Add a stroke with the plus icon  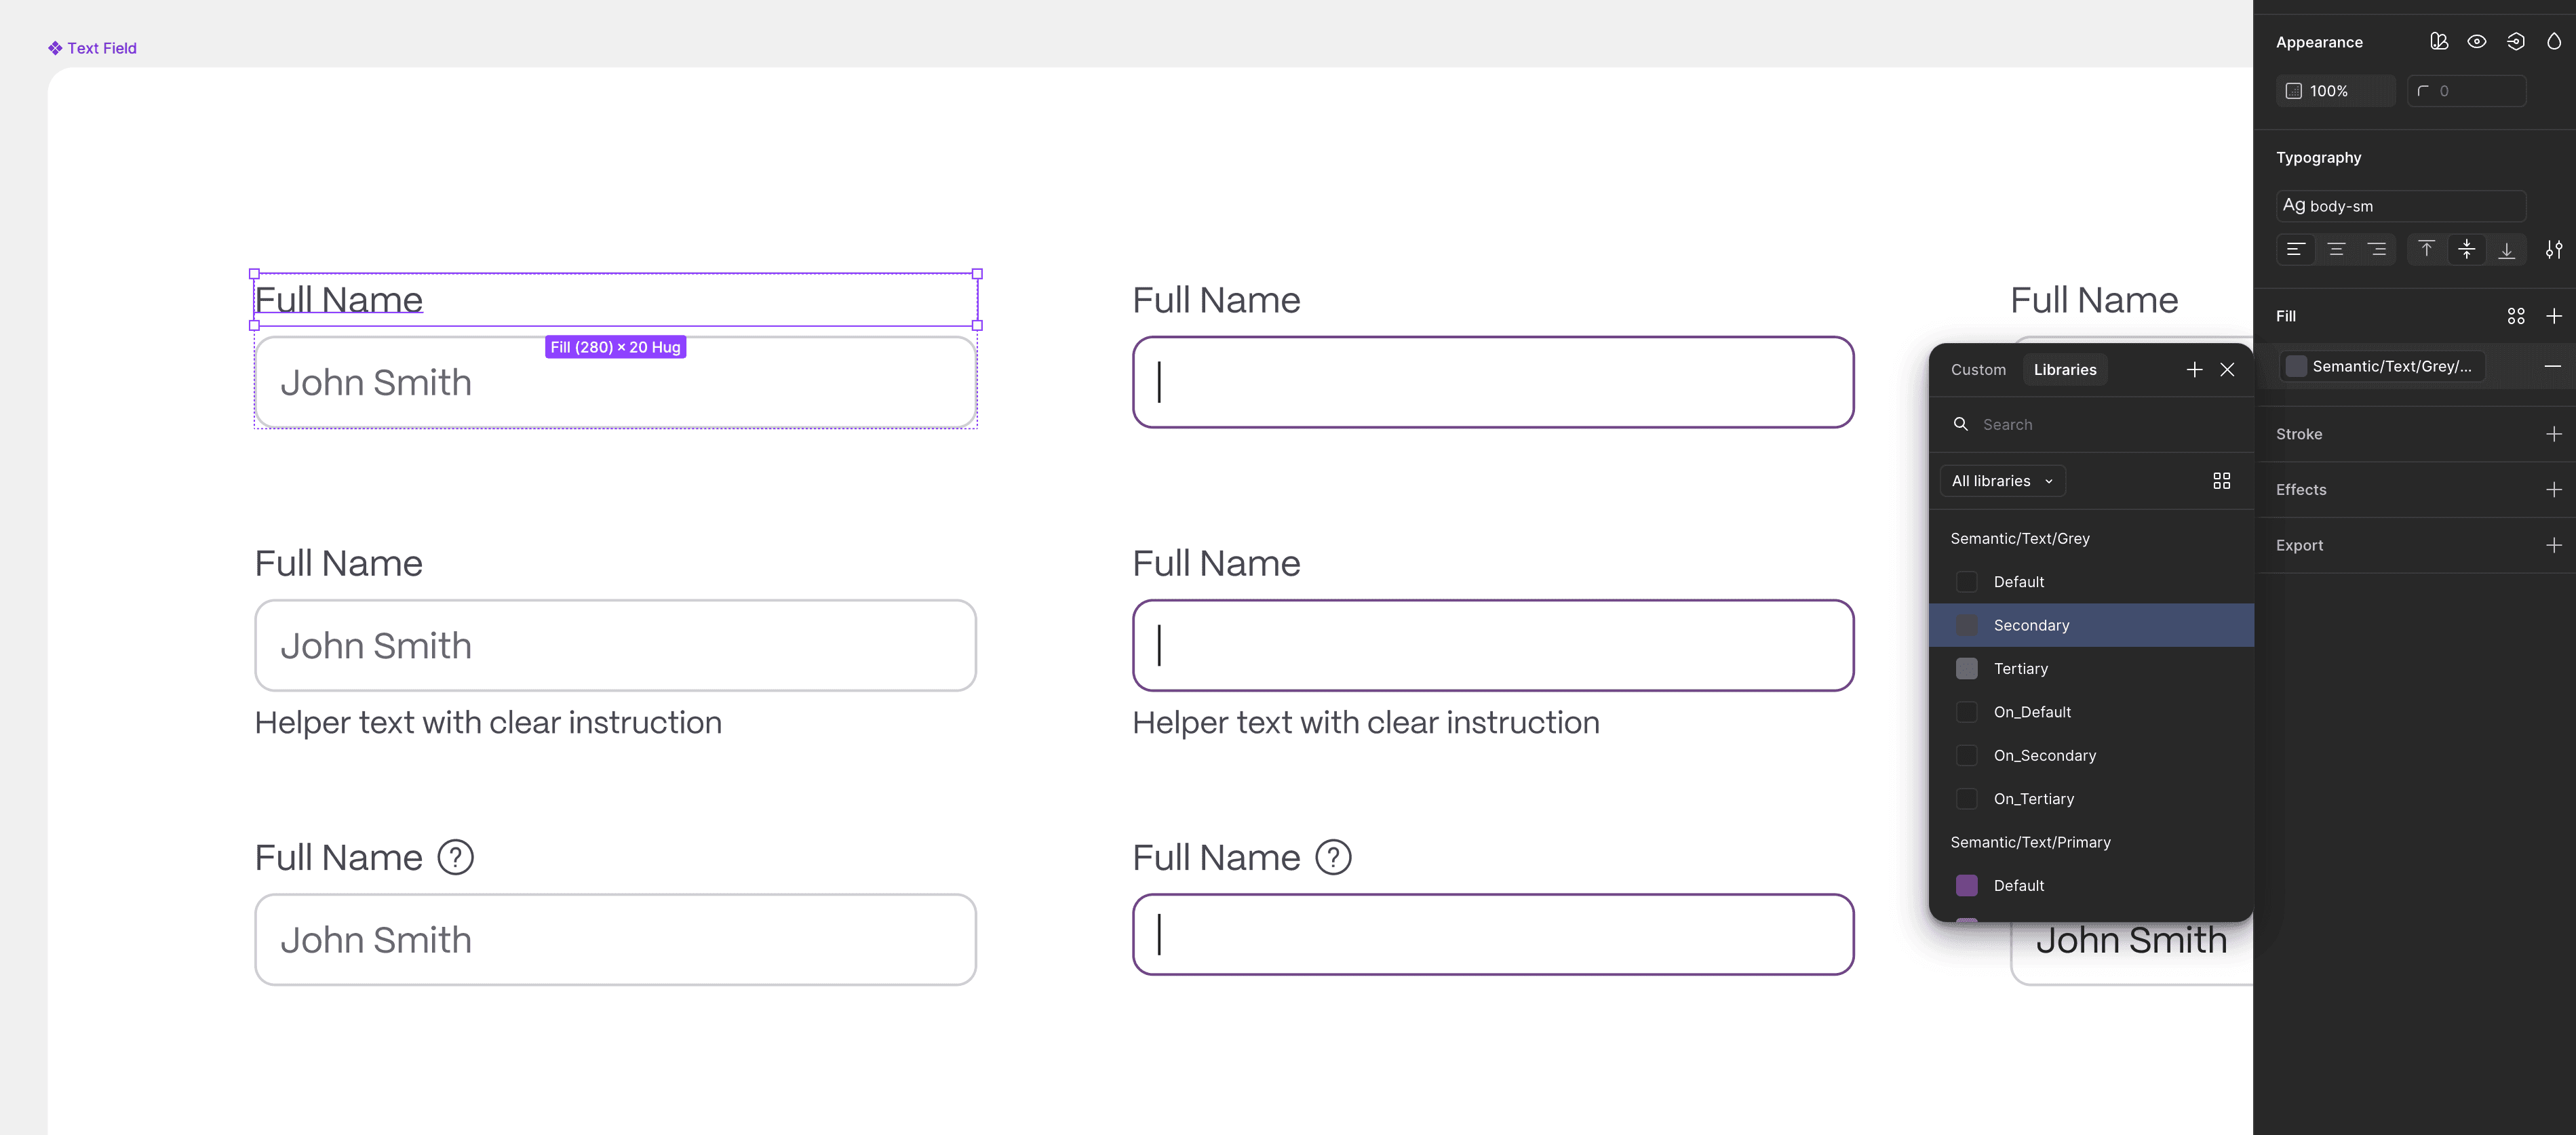pos(2553,434)
